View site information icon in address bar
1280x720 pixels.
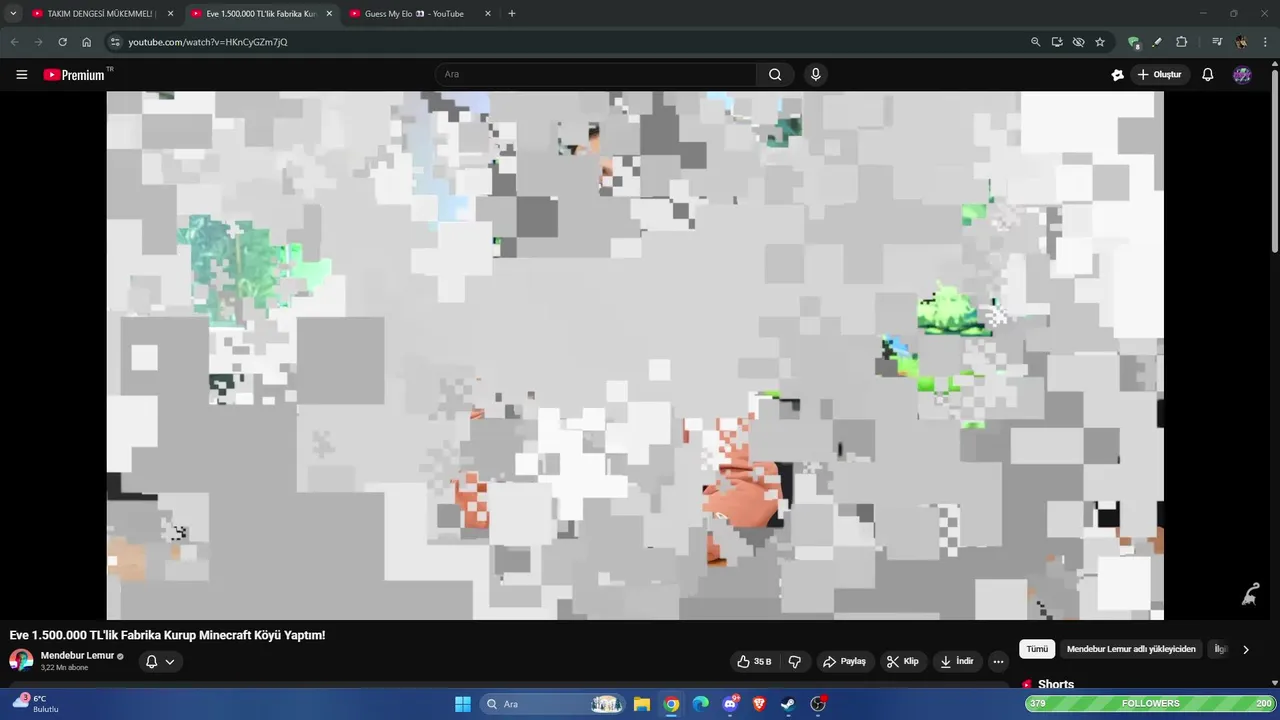coord(115,42)
